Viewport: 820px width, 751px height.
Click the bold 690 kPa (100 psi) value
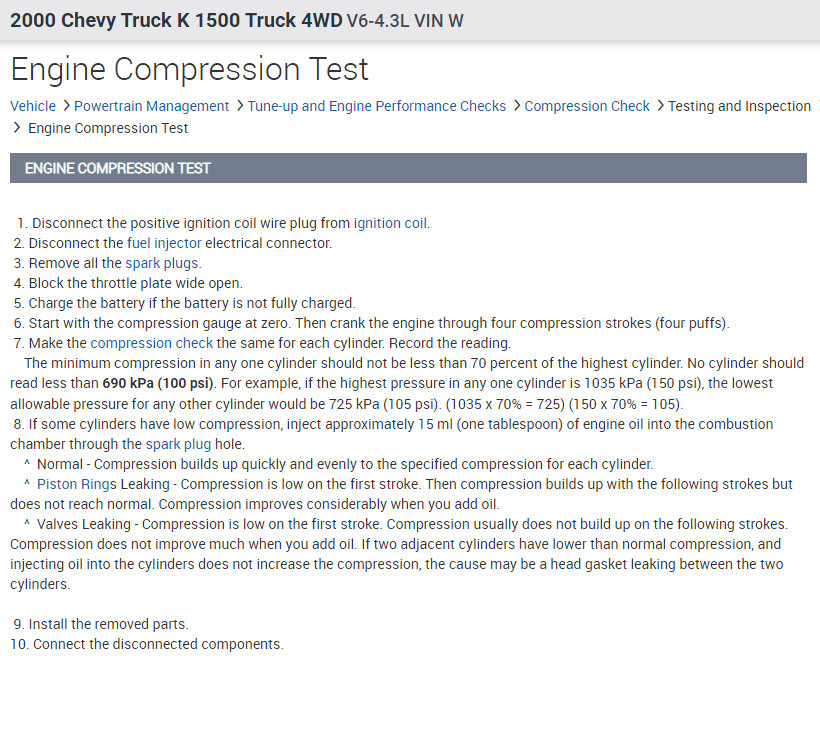158,383
